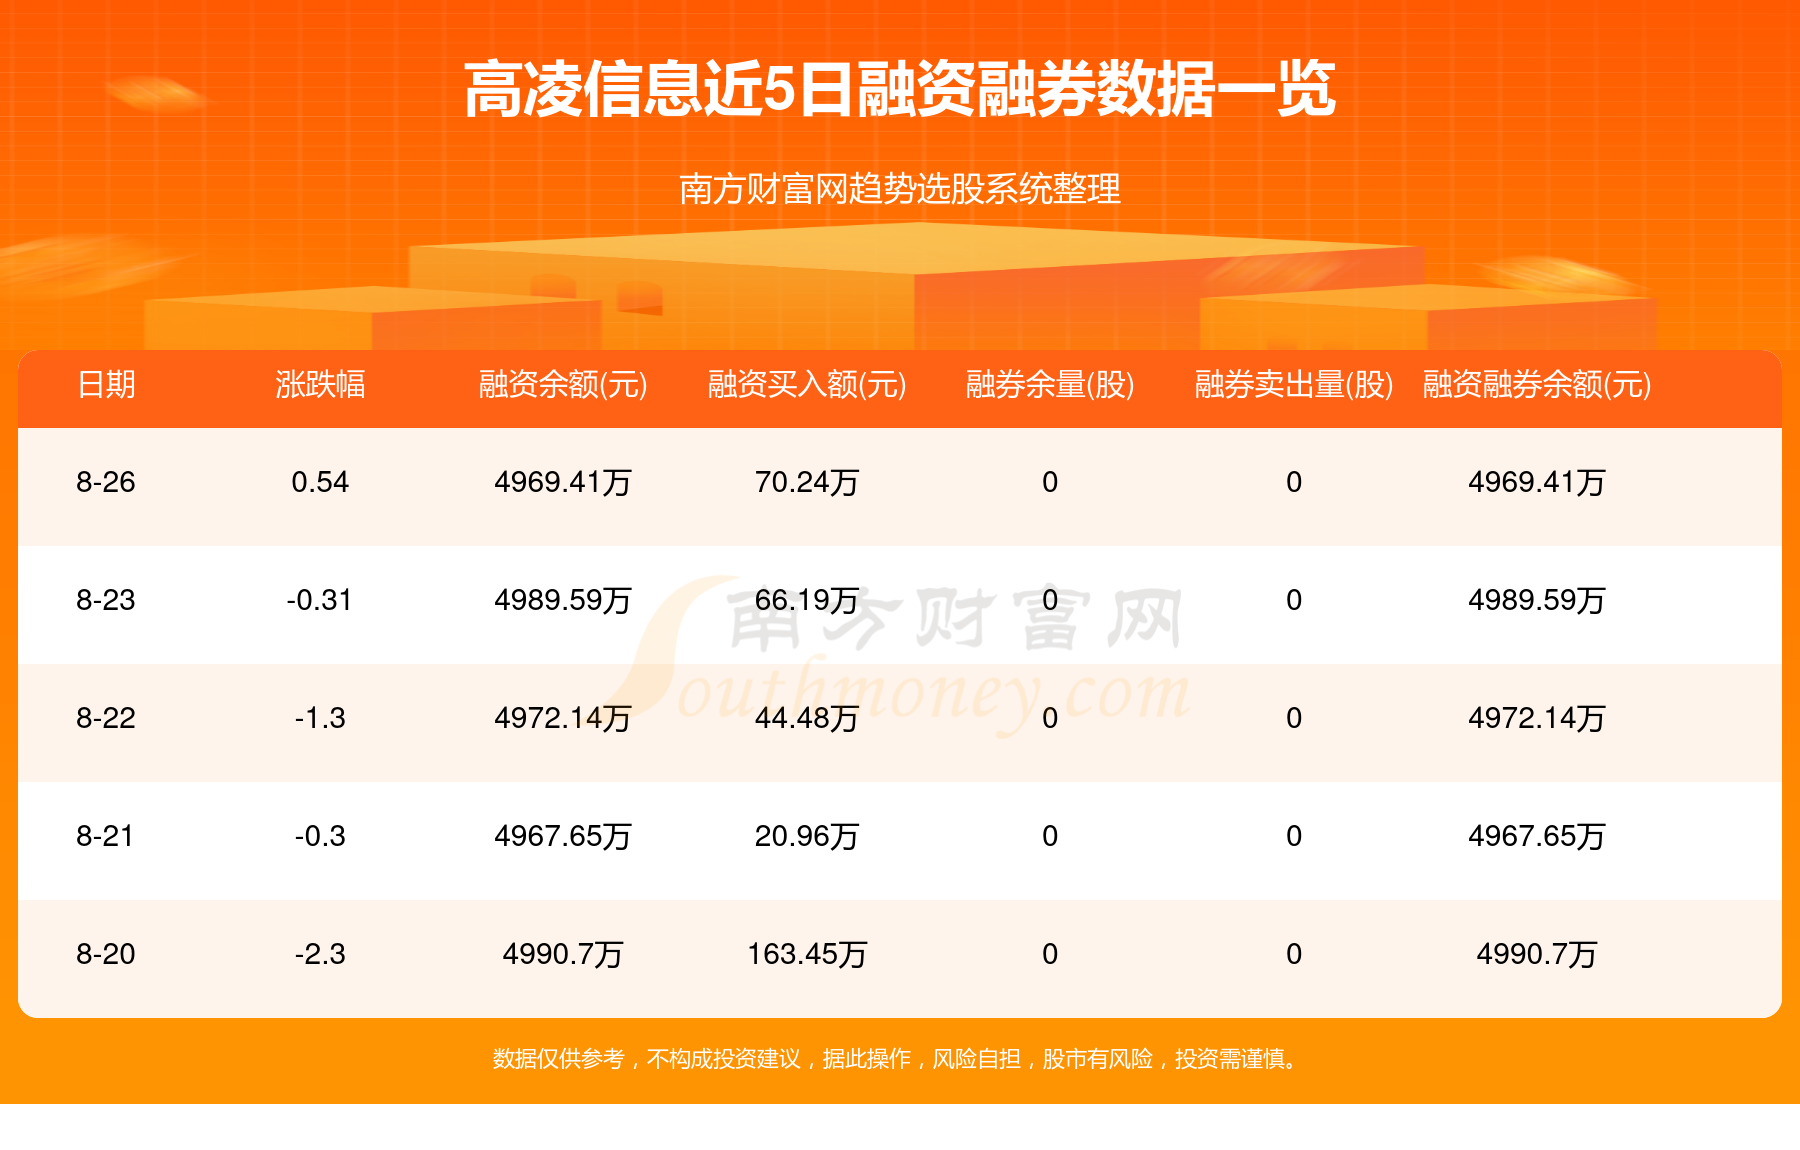Click 4969.41万 under 融资融券余额 column

(1537, 482)
